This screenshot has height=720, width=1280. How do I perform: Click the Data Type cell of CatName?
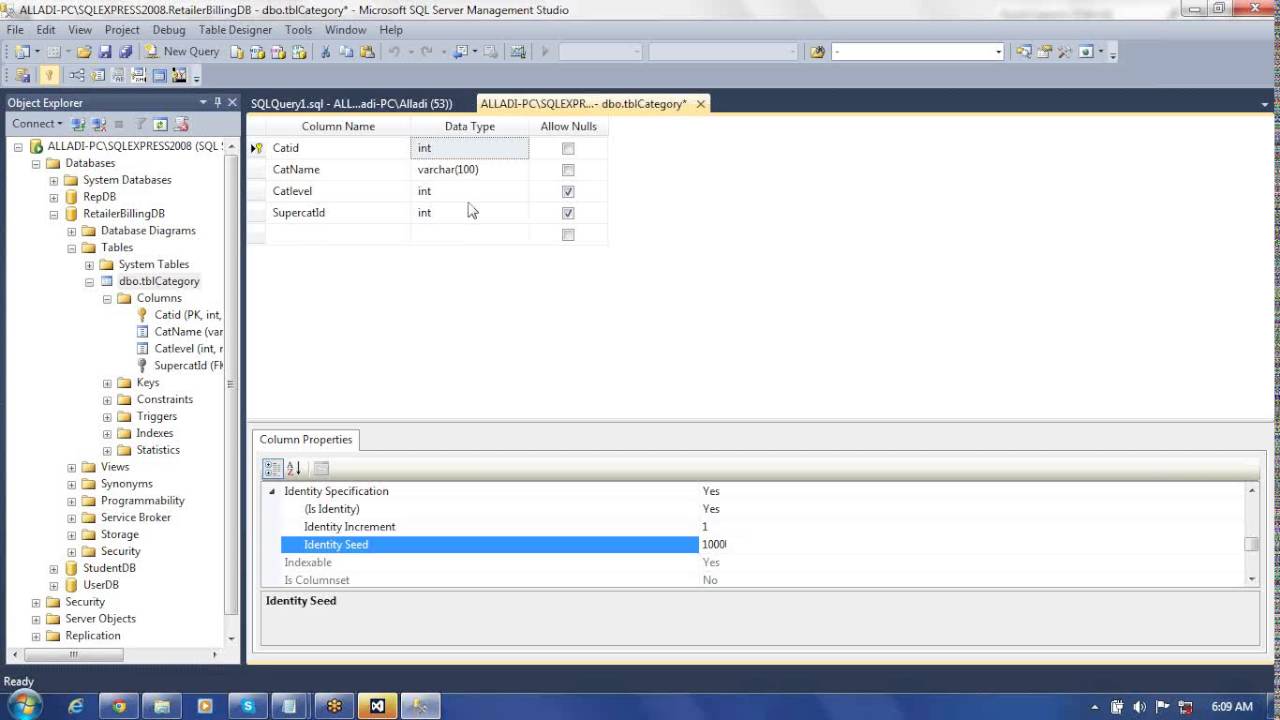click(469, 169)
